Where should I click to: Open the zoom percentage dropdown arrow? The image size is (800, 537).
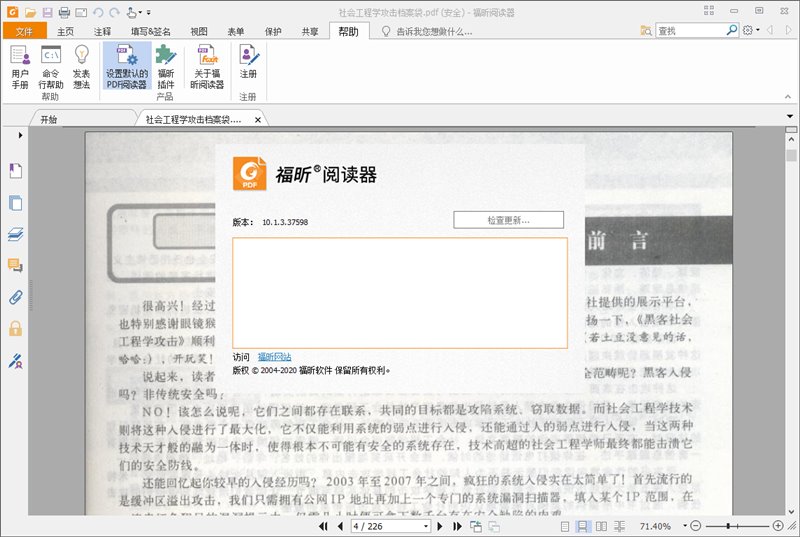(685, 526)
